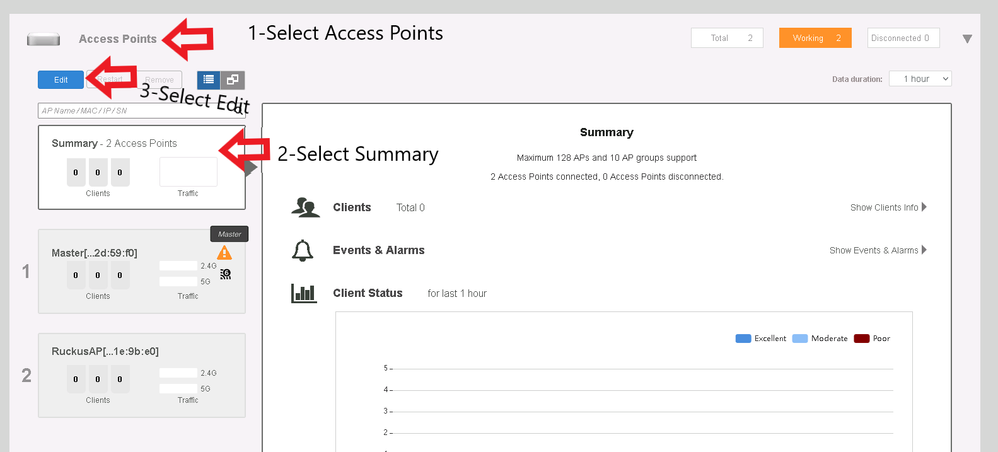
Task: Click the orange warning icon on Master AP
Action: (x=225, y=253)
